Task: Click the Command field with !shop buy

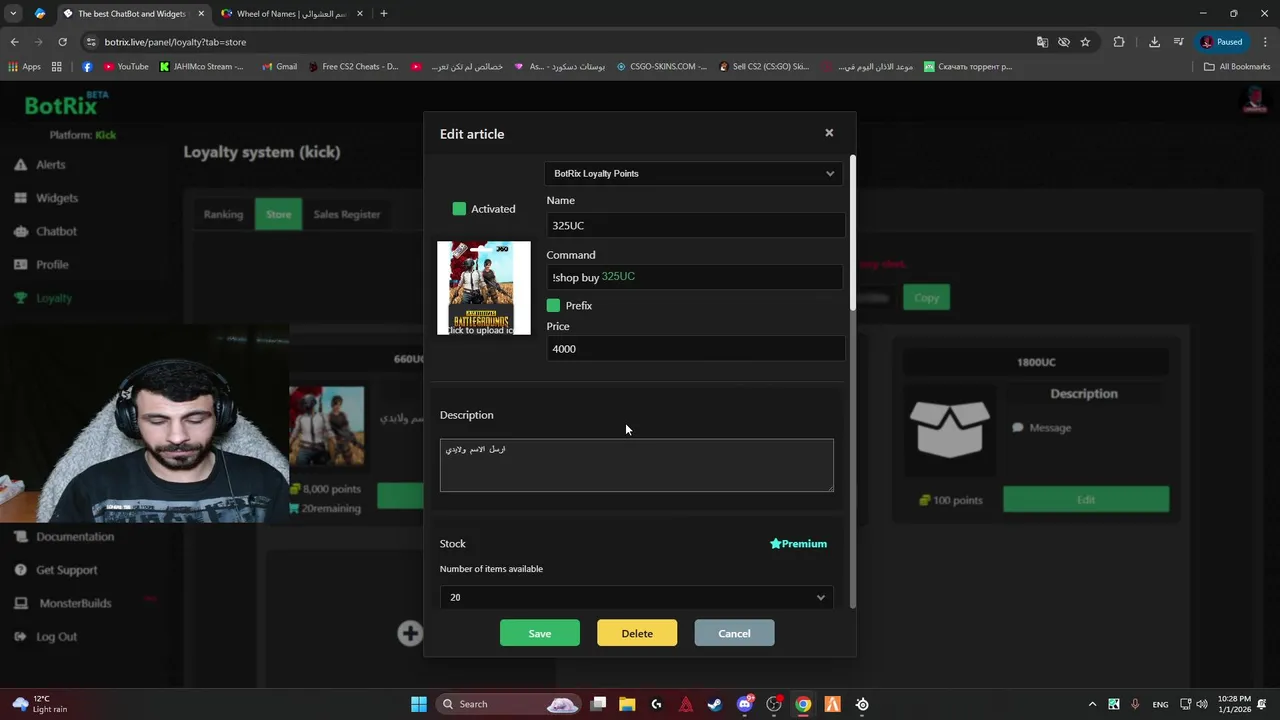Action: point(695,277)
